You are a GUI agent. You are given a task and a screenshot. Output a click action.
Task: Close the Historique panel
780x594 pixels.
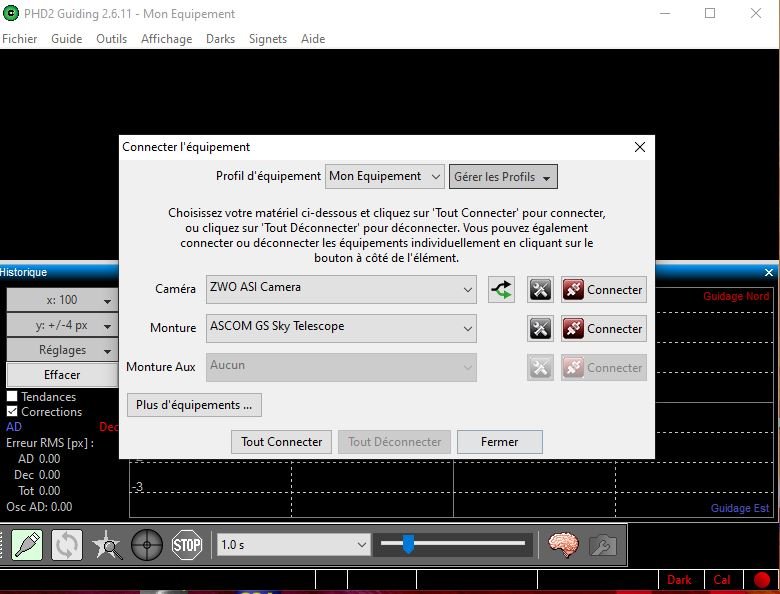click(769, 272)
